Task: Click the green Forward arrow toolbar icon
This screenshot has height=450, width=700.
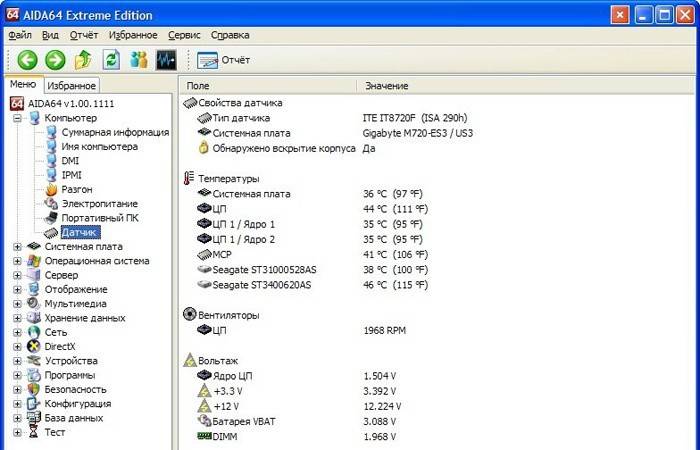Action: (x=55, y=60)
